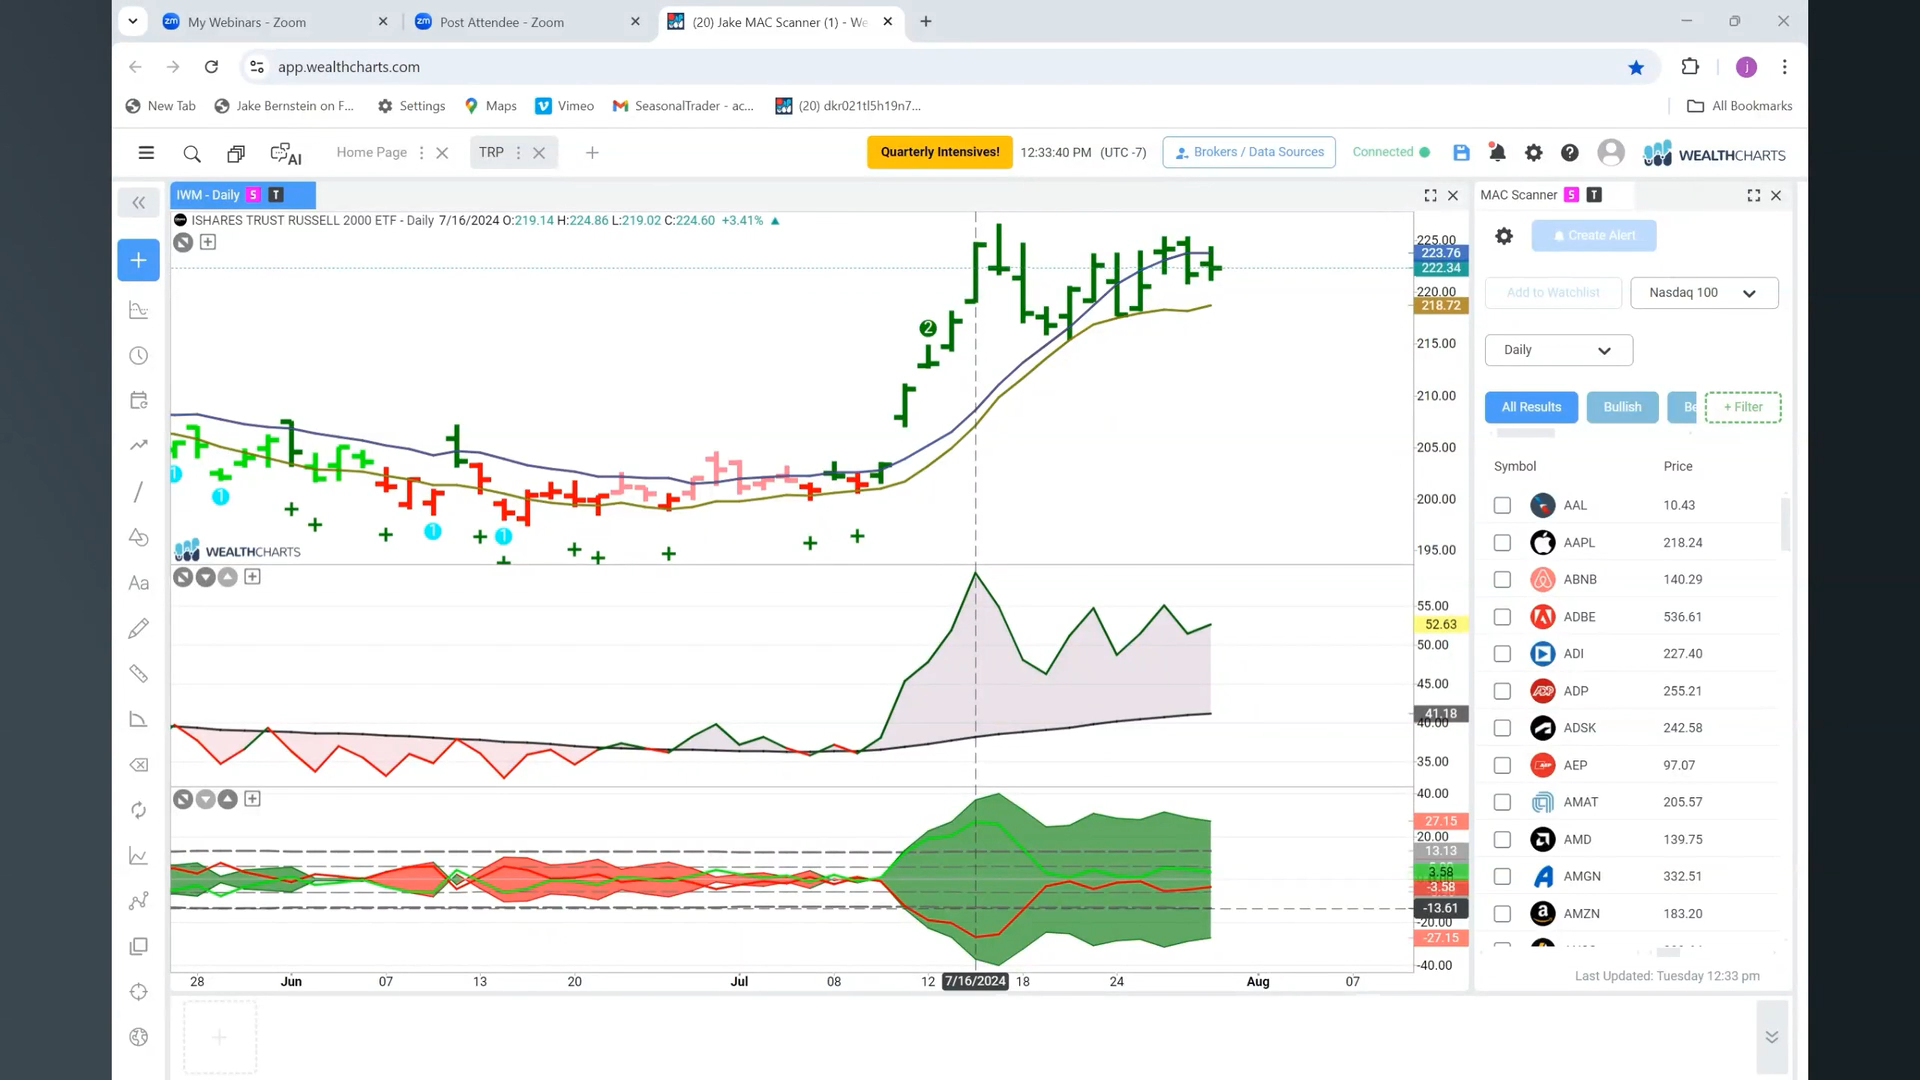The height and width of the screenshot is (1080, 1920).
Task: Click the symbol search magnifier icon
Action: coord(192,153)
